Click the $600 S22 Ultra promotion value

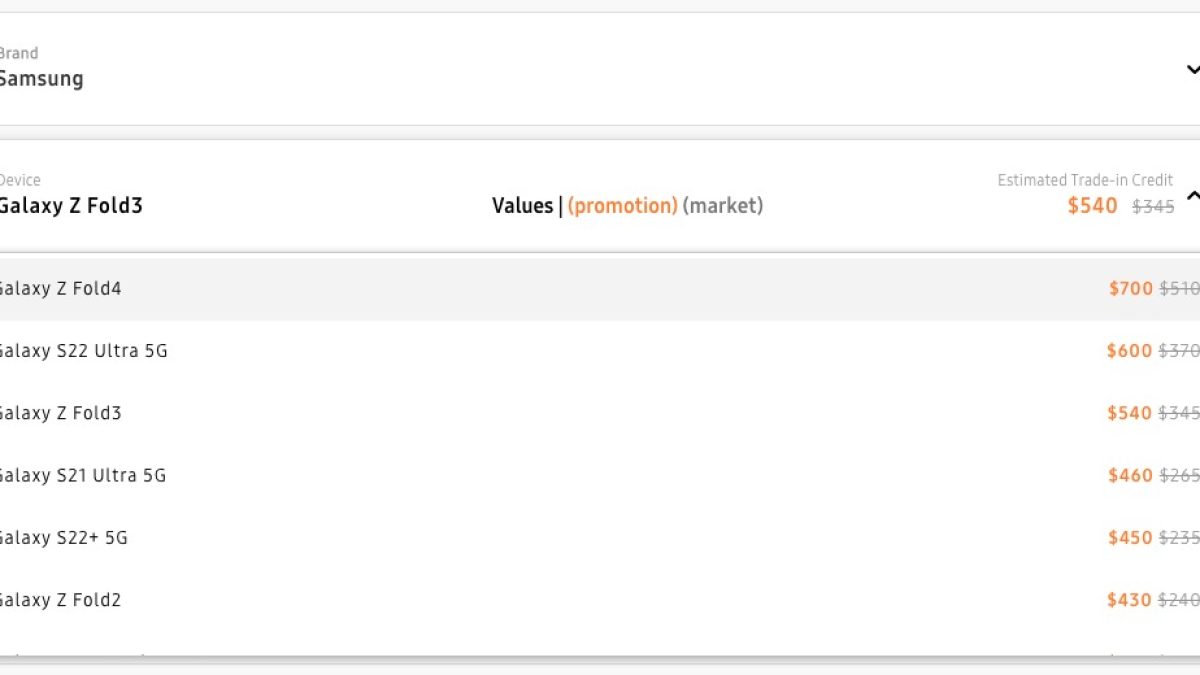coord(1129,351)
